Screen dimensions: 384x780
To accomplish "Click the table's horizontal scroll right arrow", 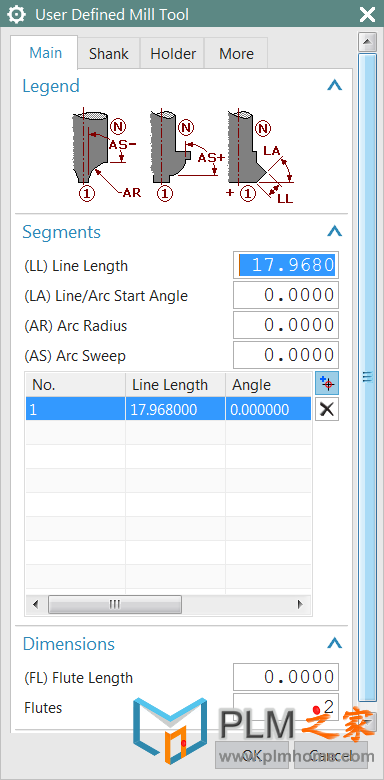I will pos(300,604).
